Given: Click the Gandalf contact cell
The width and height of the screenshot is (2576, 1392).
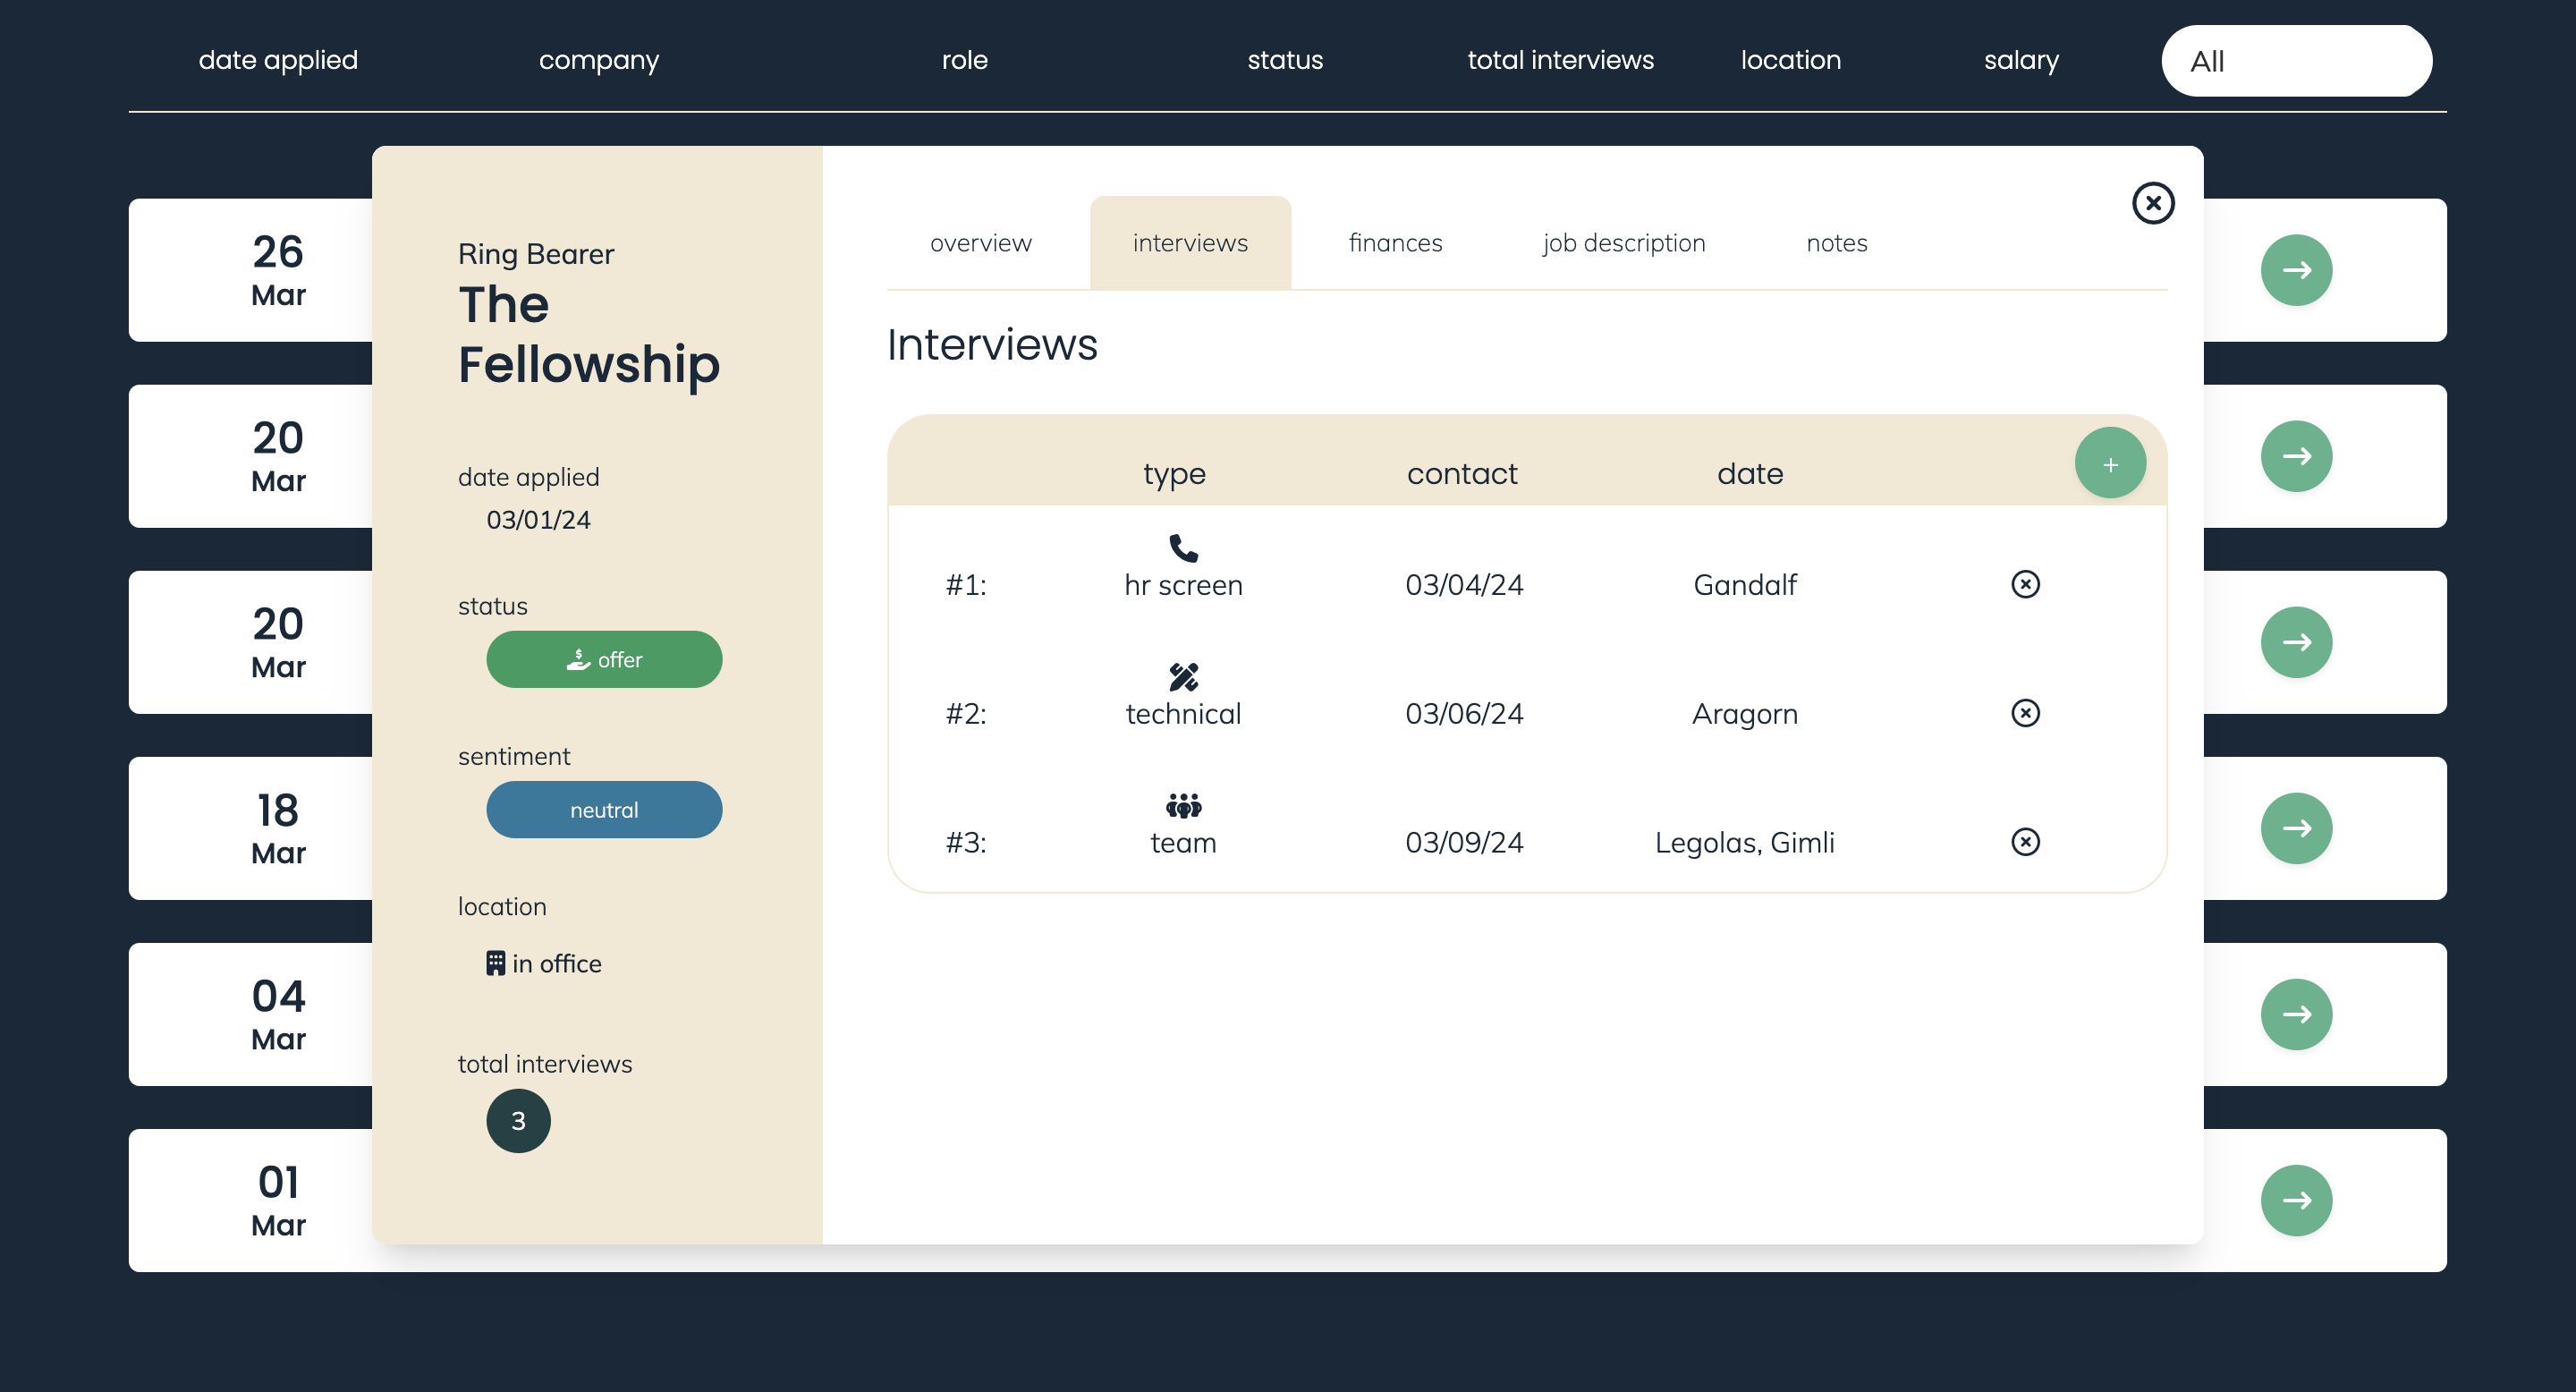Looking at the screenshot, I should click(x=1744, y=585).
